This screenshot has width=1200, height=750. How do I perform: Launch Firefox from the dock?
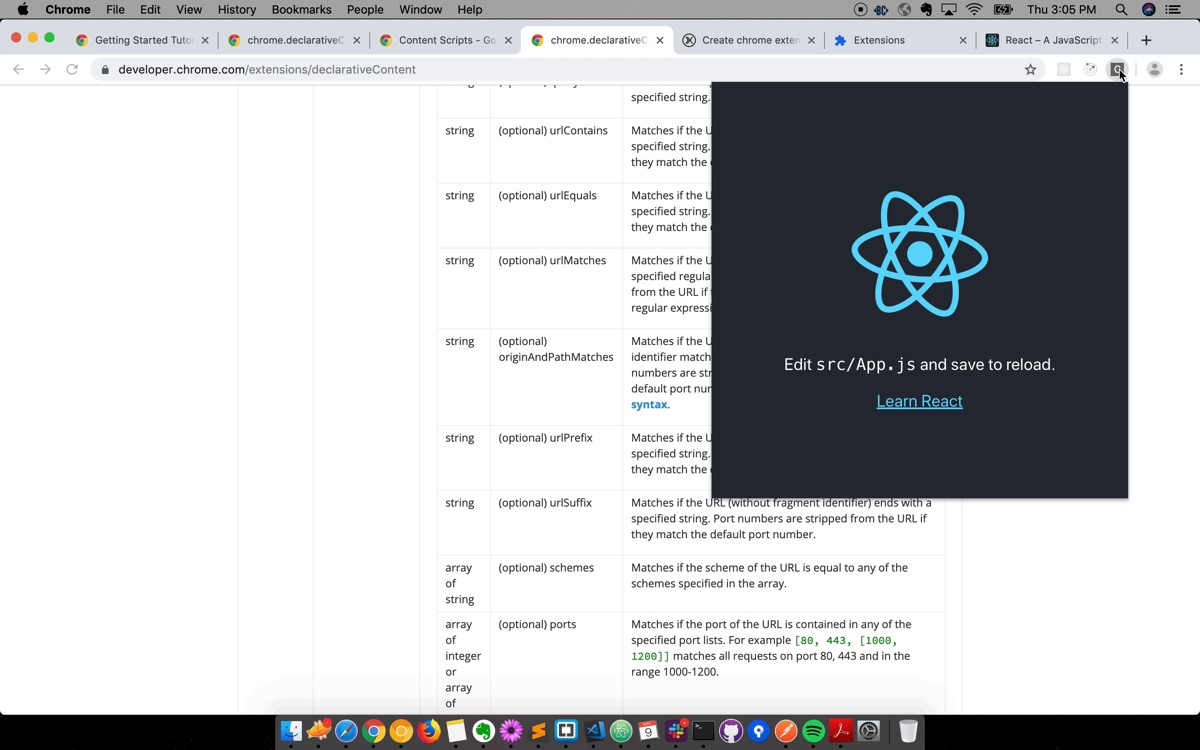(429, 731)
